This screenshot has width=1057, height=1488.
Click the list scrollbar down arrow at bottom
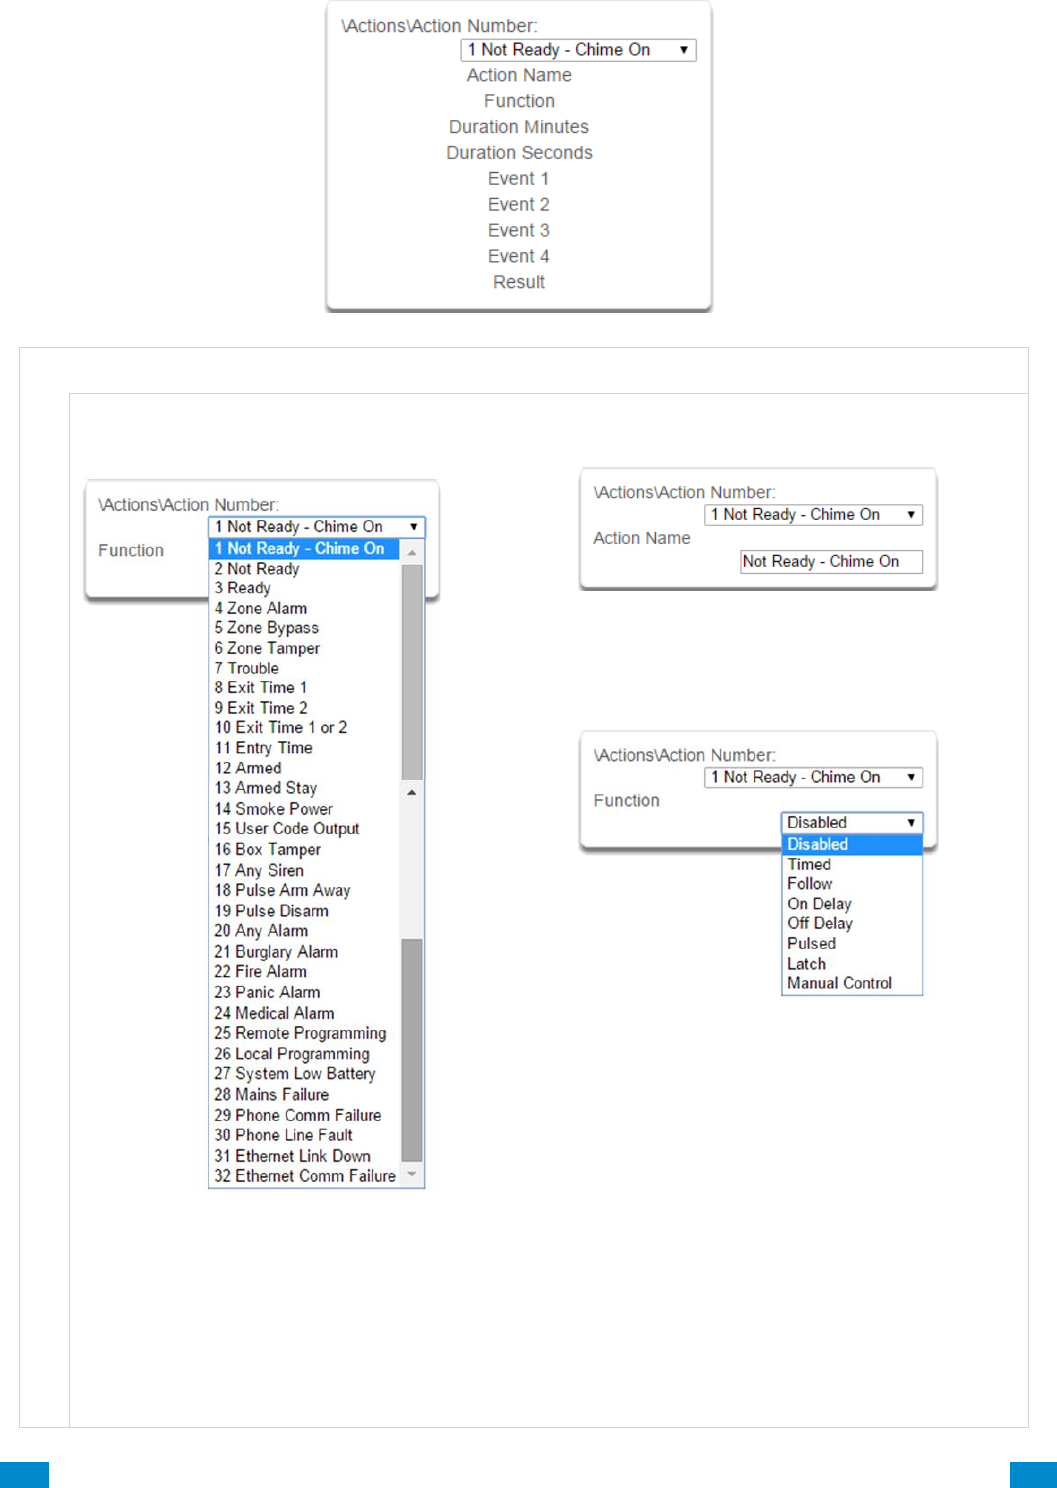pos(412,1175)
